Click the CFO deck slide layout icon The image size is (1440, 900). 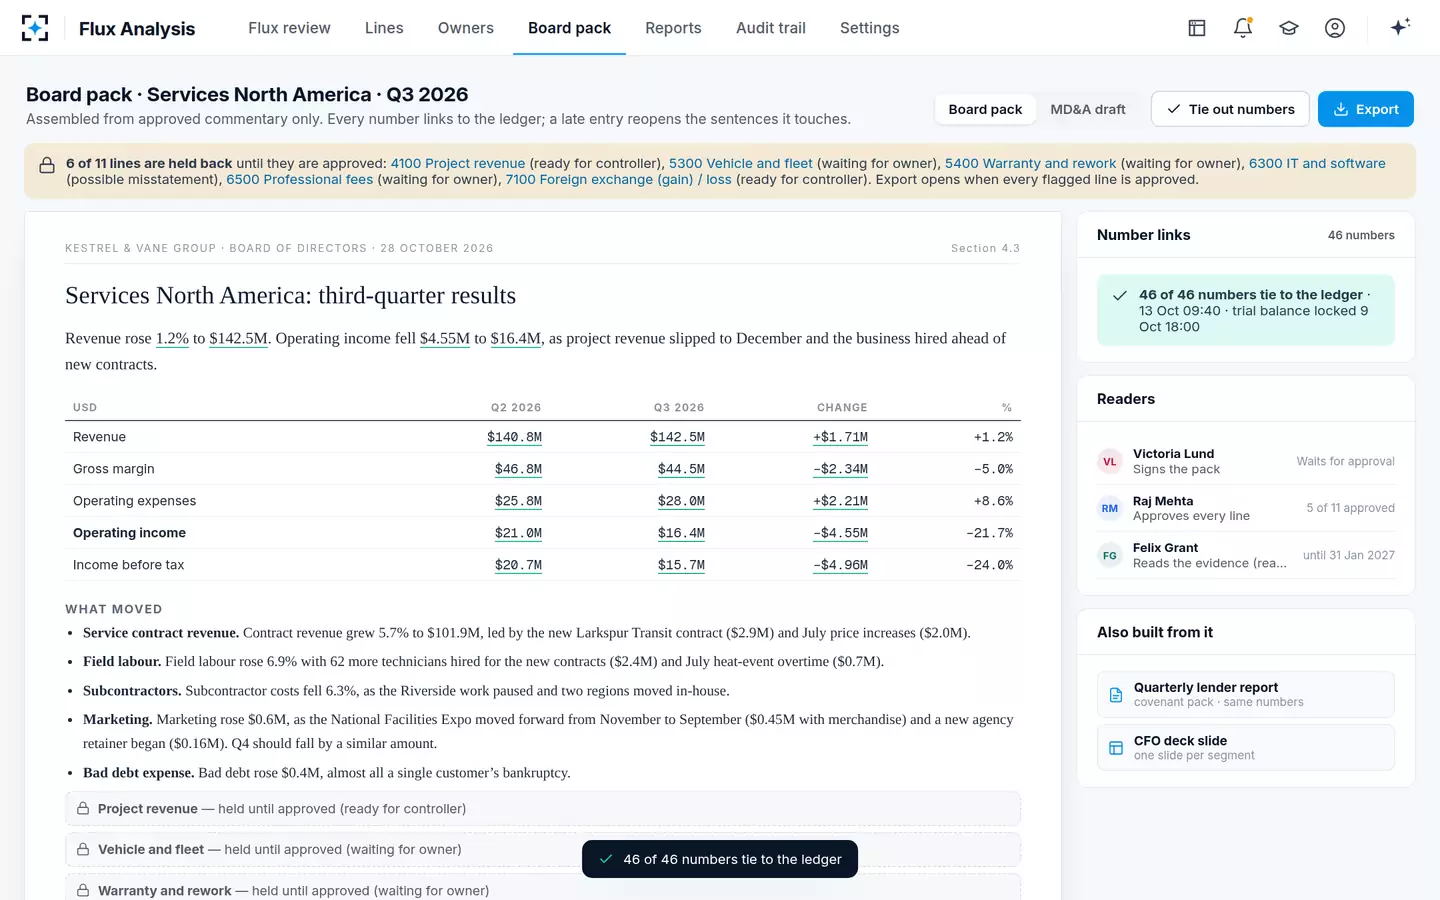point(1116,748)
